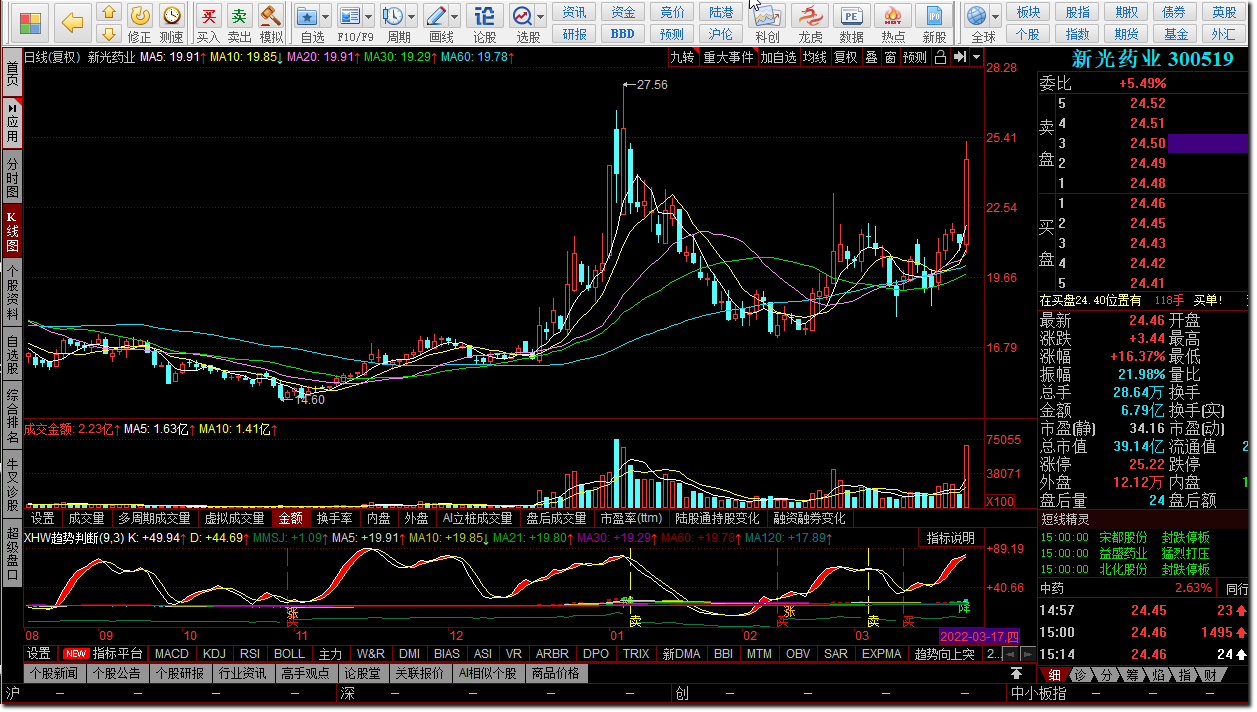
Task: Select the 诊 tab in right panel
Action: point(1081,675)
